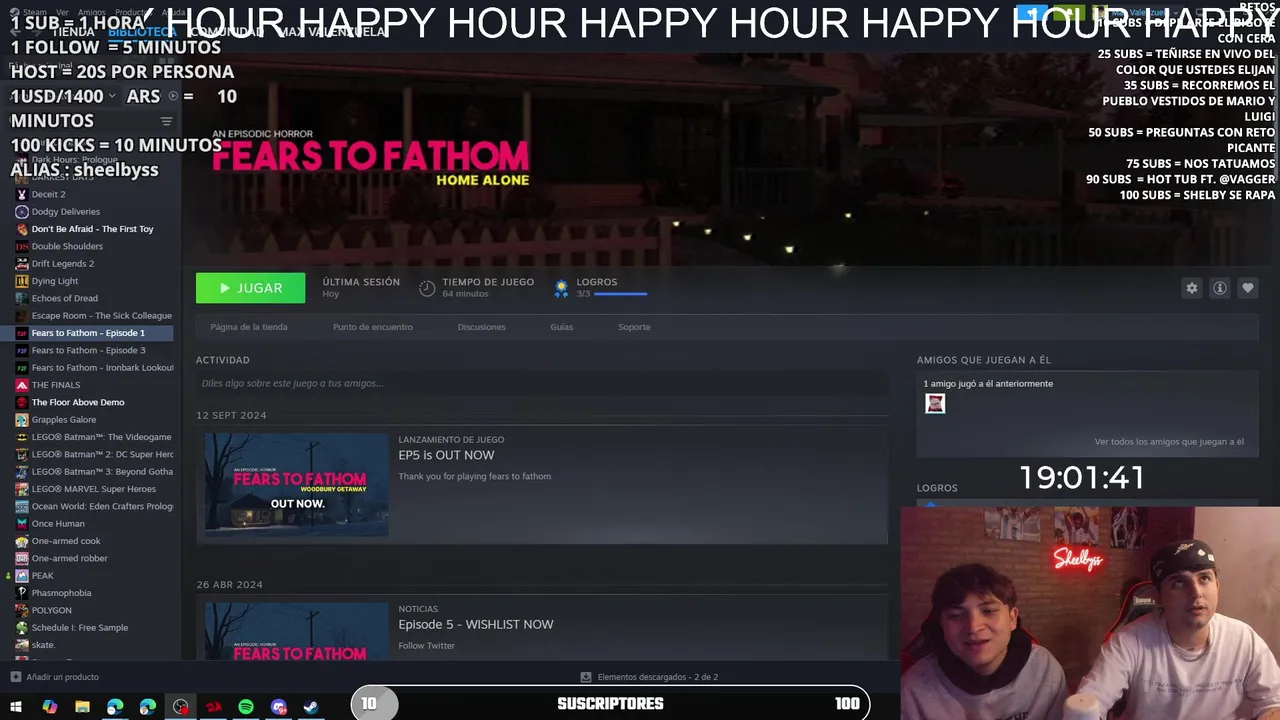Go to the Discusiones tab
Viewport: 1280px width, 720px height.
pyautogui.click(x=481, y=327)
